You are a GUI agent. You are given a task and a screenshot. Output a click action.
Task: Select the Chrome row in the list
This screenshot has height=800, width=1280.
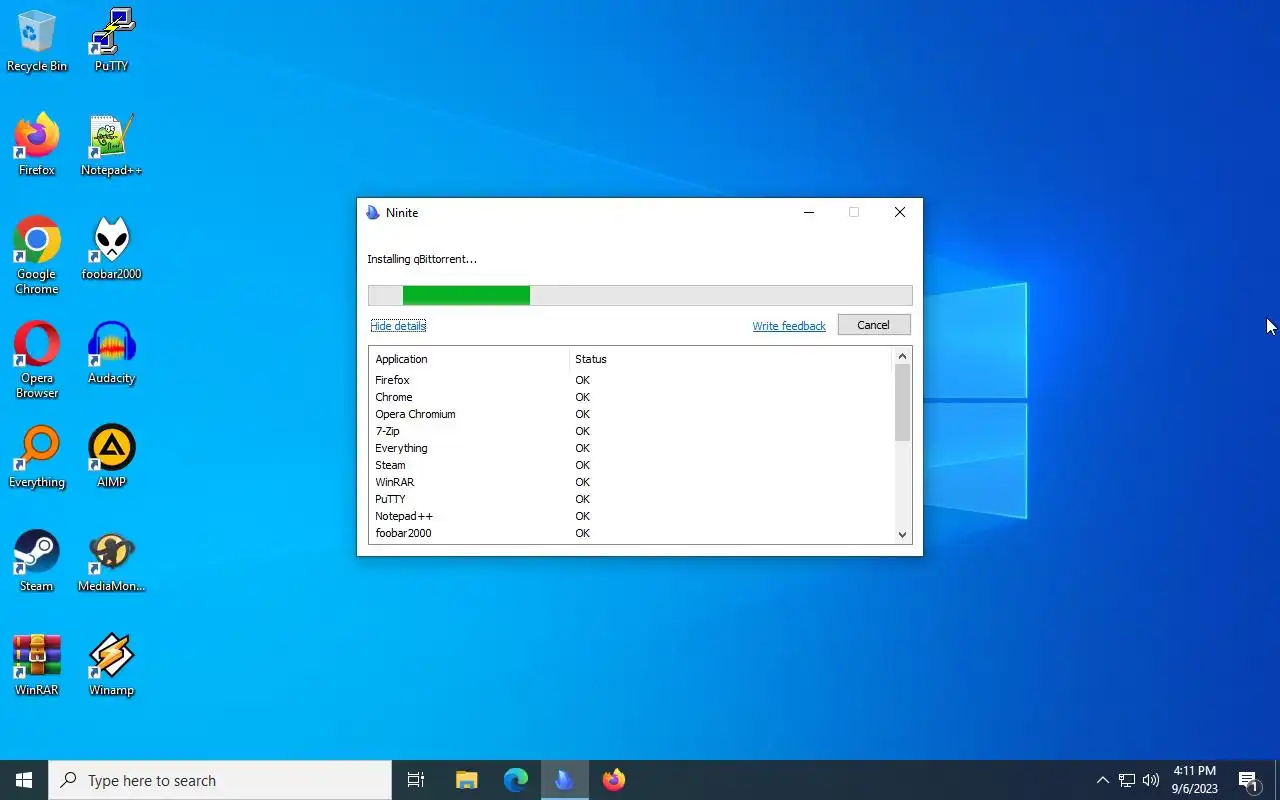point(630,397)
